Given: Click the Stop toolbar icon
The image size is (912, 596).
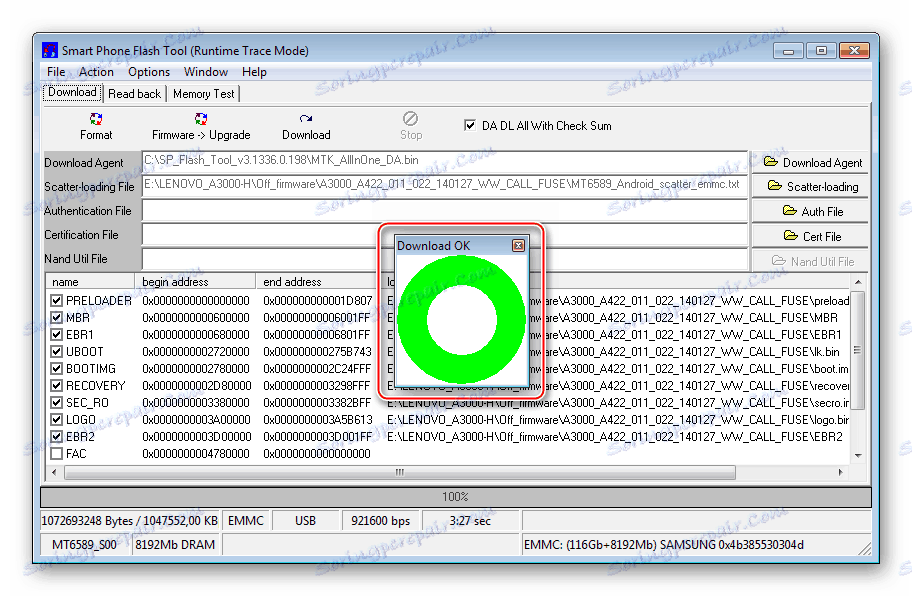Looking at the screenshot, I should 410,119.
